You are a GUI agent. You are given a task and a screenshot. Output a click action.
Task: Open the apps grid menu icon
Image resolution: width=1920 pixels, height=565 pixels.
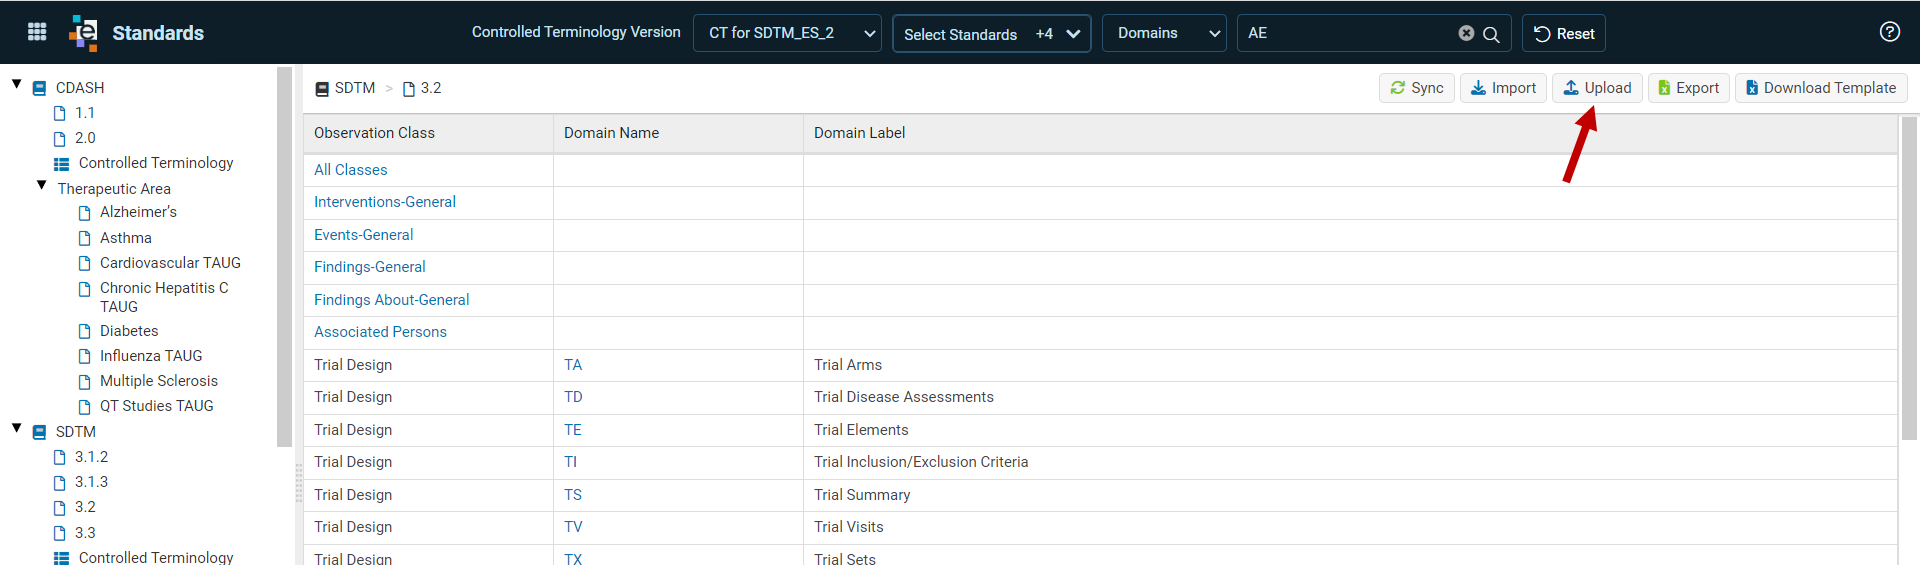click(x=37, y=32)
